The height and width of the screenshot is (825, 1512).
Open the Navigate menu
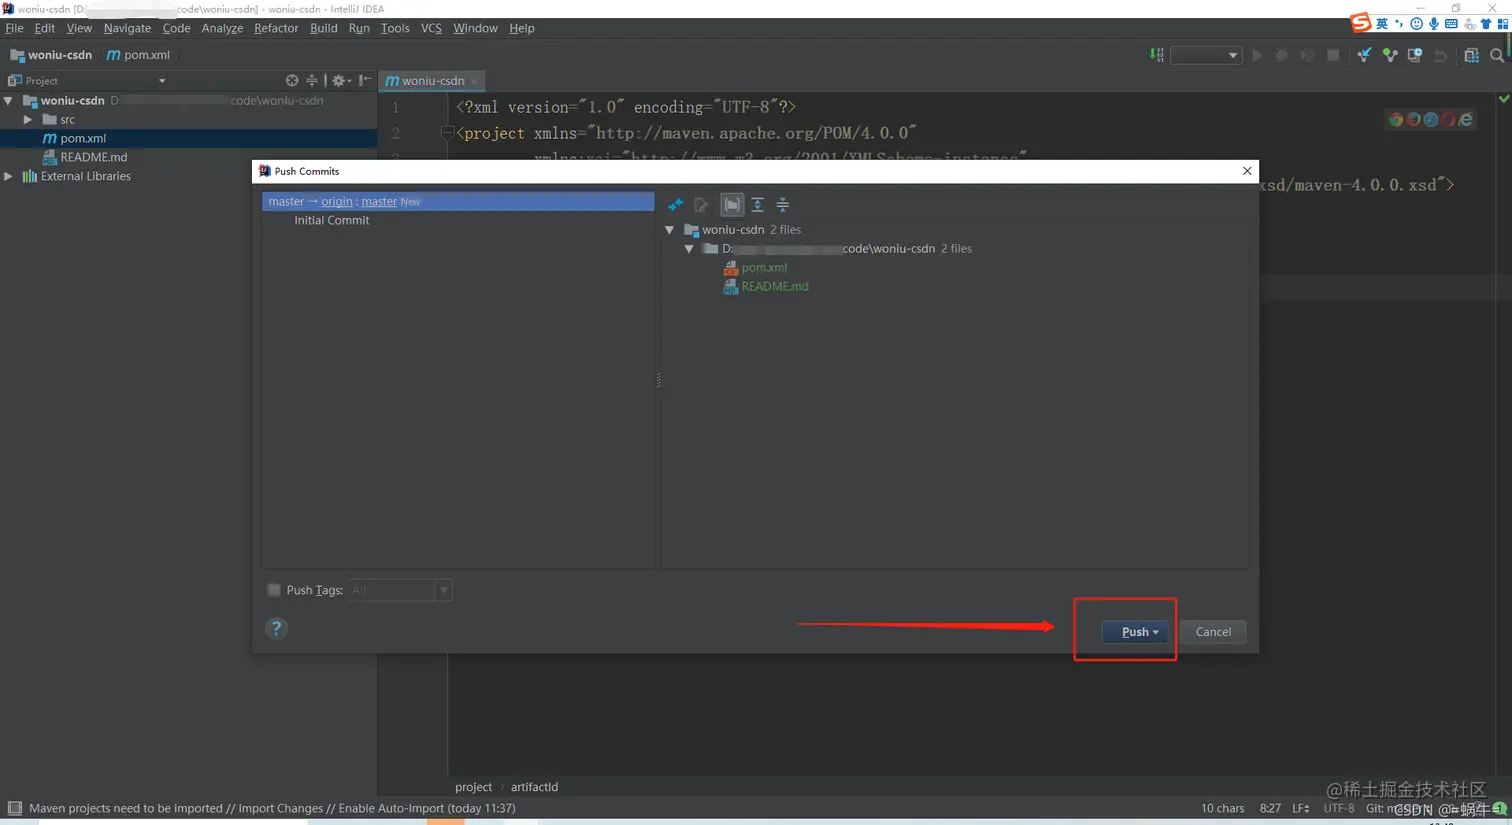click(127, 28)
